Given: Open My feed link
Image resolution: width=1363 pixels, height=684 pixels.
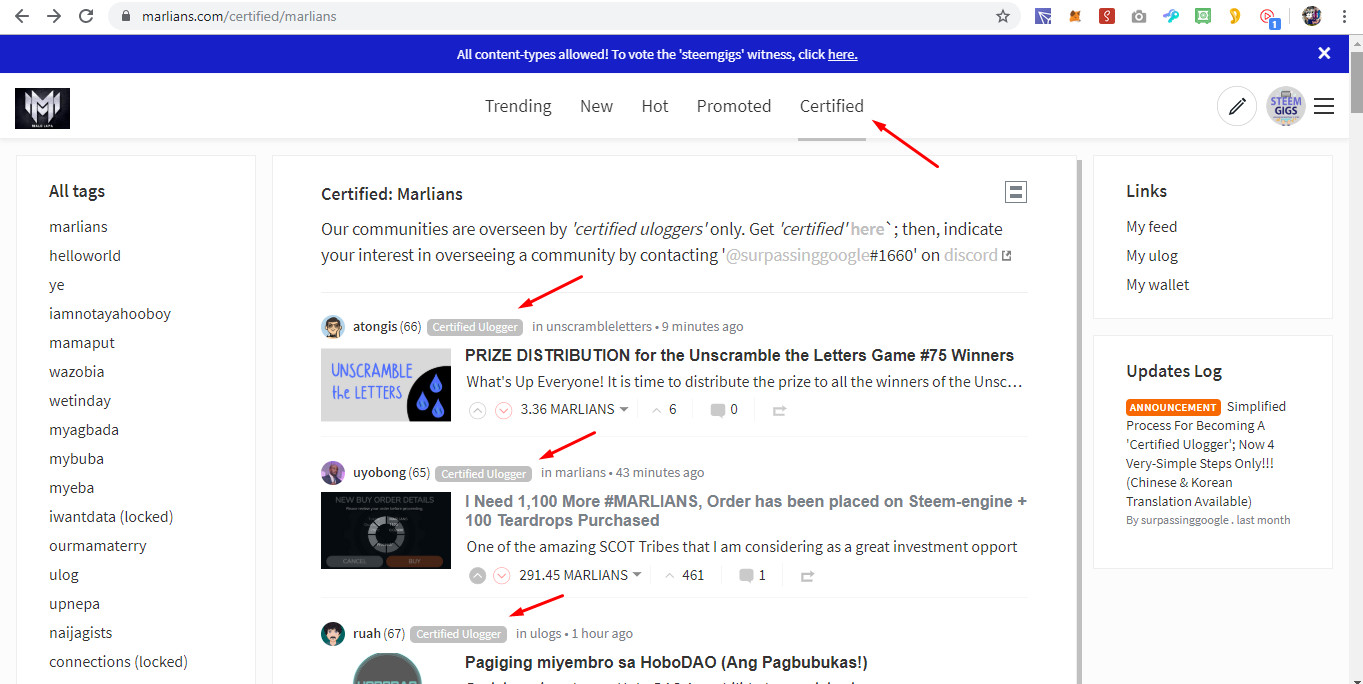Looking at the screenshot, I should (1152, 227).
